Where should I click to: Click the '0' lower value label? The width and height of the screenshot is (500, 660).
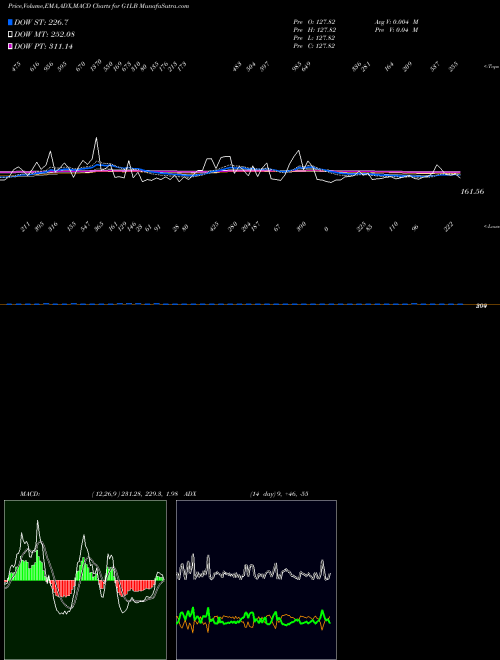coord(327,229)
